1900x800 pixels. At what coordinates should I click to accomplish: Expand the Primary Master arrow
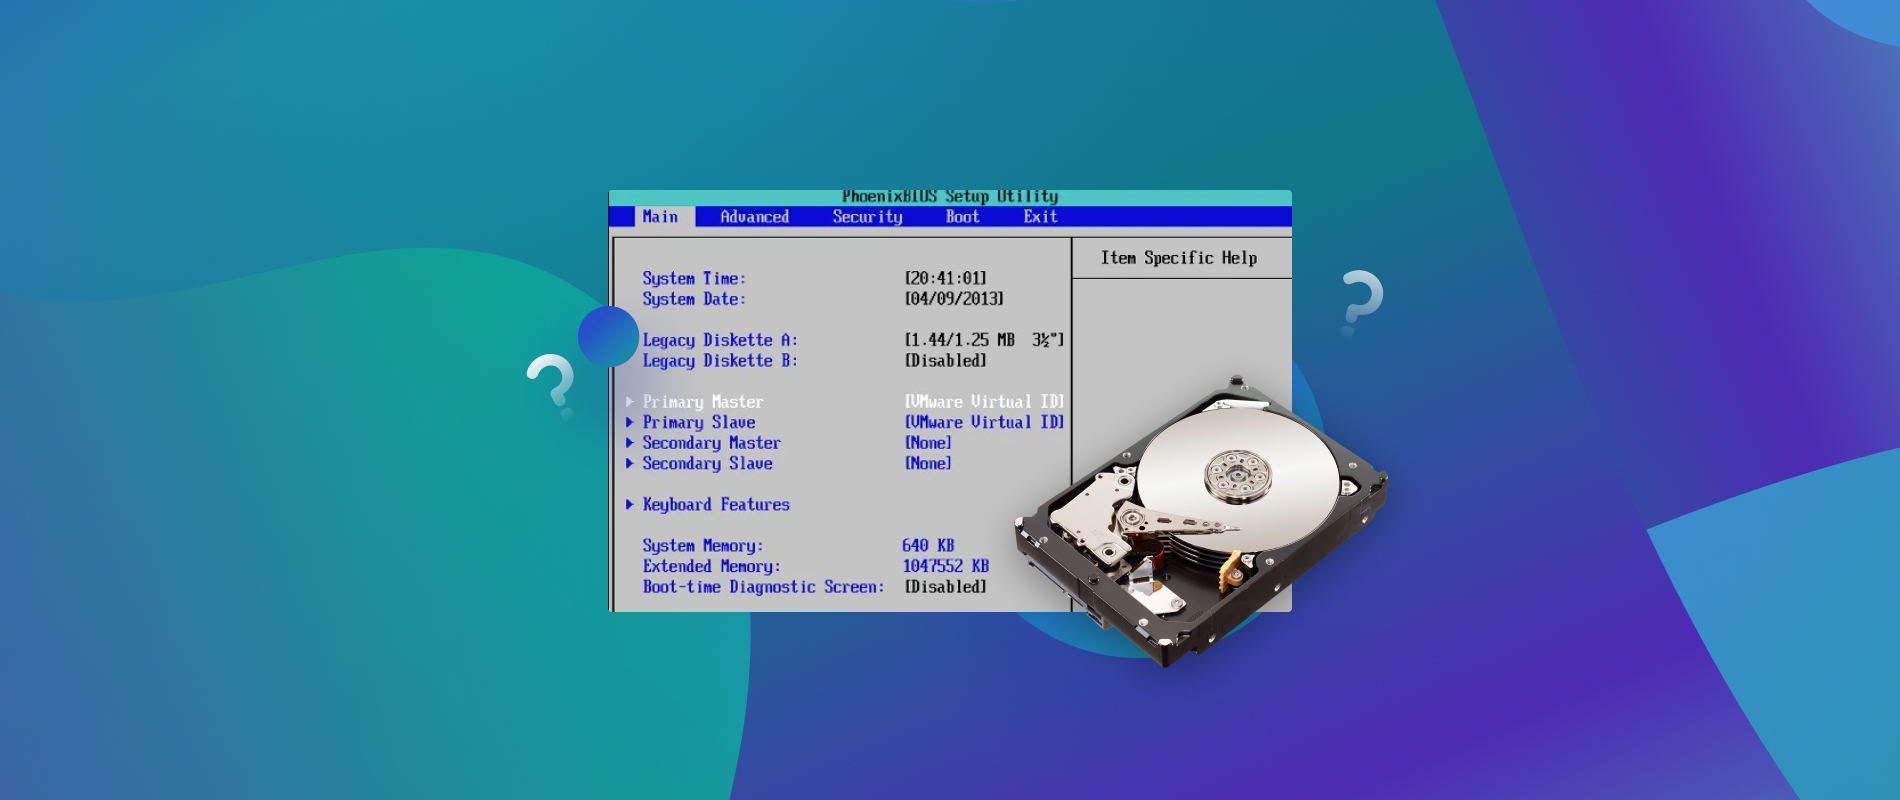[x=630, y=402]
